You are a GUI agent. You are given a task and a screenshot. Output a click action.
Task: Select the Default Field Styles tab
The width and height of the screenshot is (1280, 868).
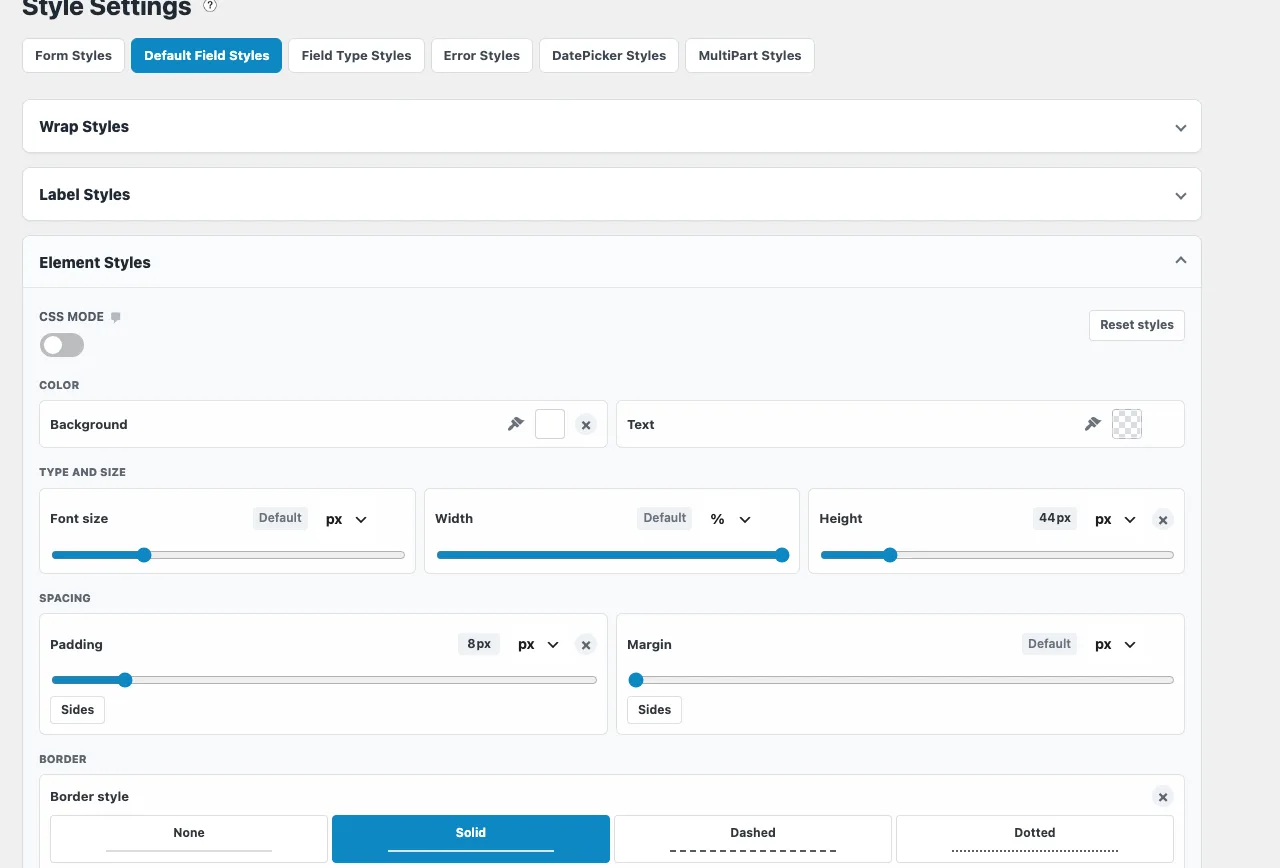pos(207,56)
